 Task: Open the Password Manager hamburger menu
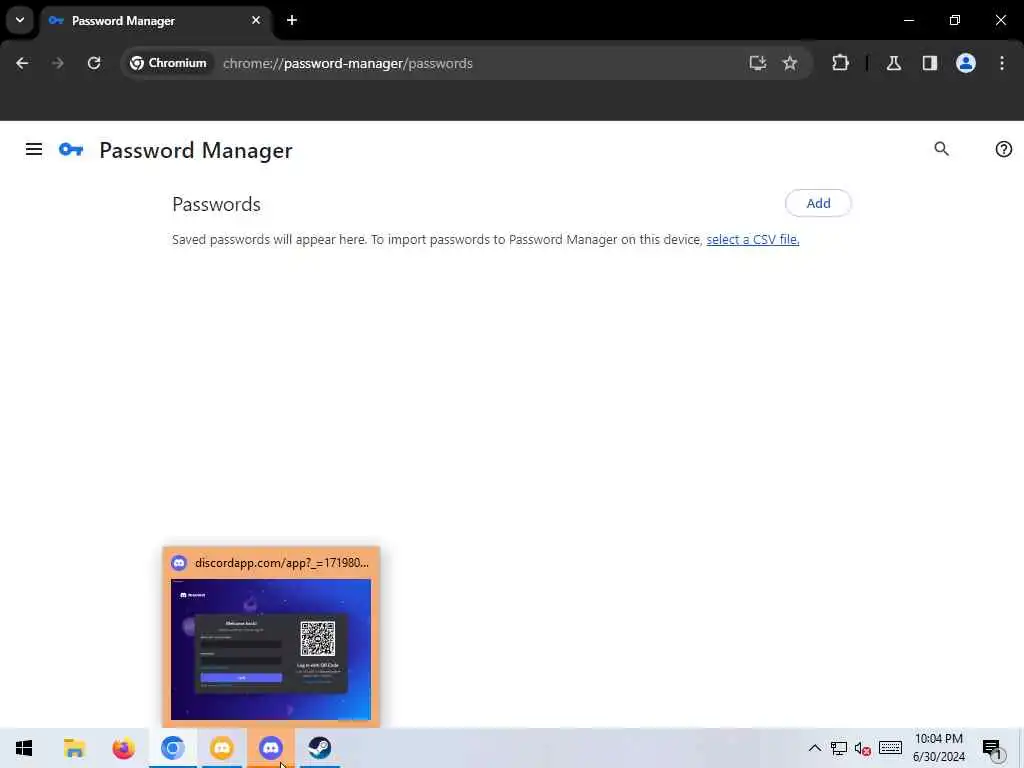(x=34, y=150)
